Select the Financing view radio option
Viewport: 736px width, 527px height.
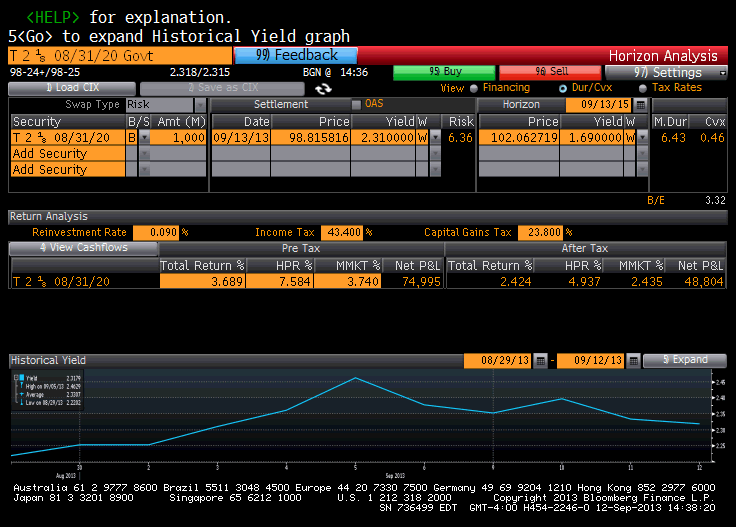pos(472,88)
